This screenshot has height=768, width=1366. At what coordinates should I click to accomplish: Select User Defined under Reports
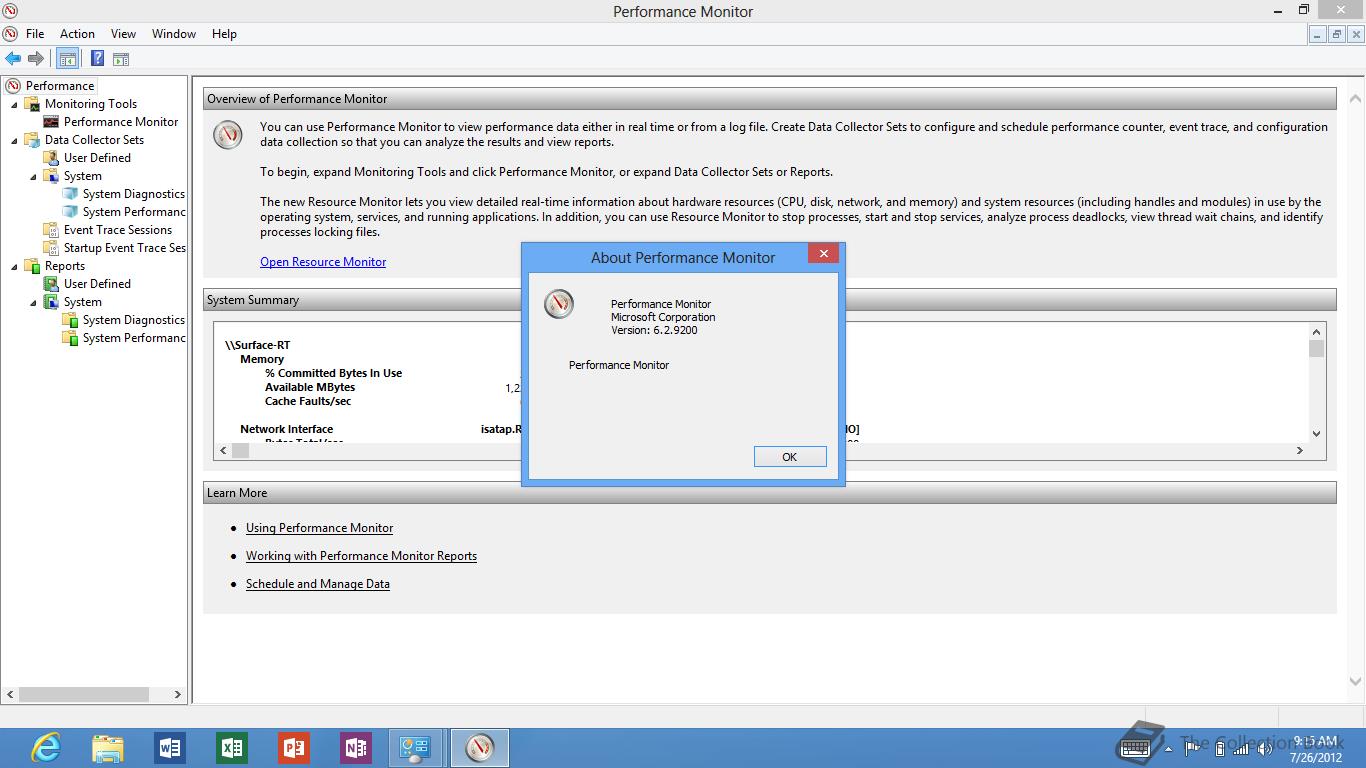(x=97, y=284)
